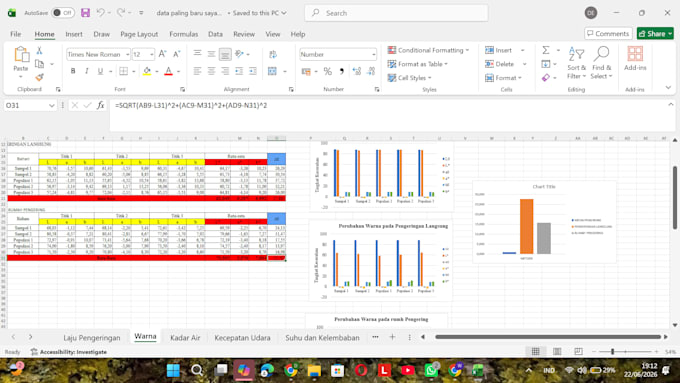Open the Comments button

click(608, 33)
